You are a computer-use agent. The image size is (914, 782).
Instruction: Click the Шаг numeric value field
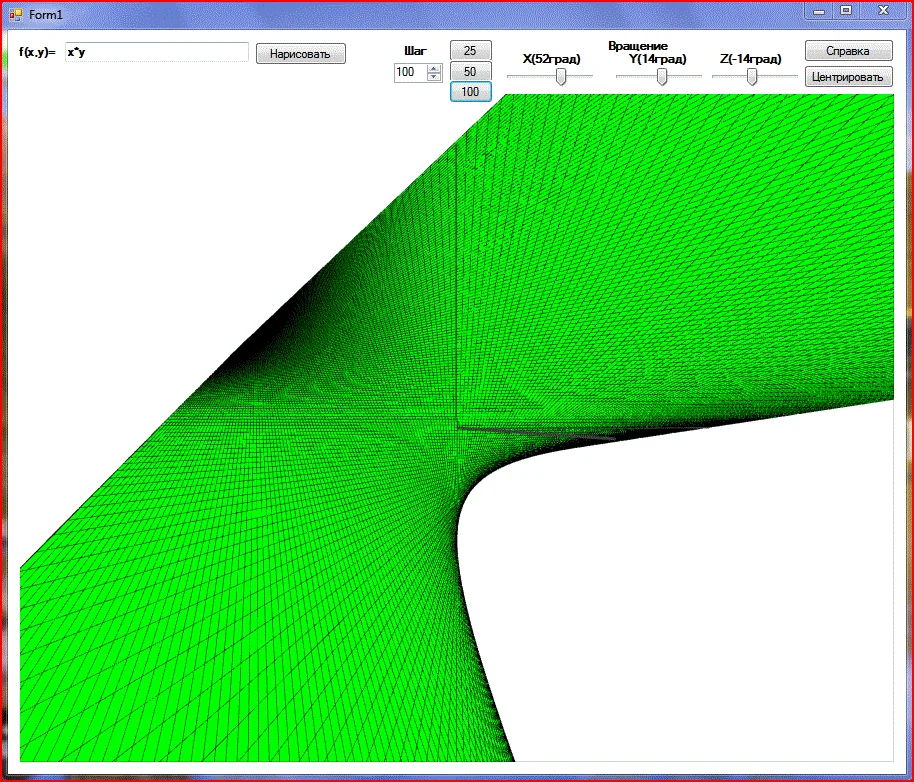pos(410,72)
